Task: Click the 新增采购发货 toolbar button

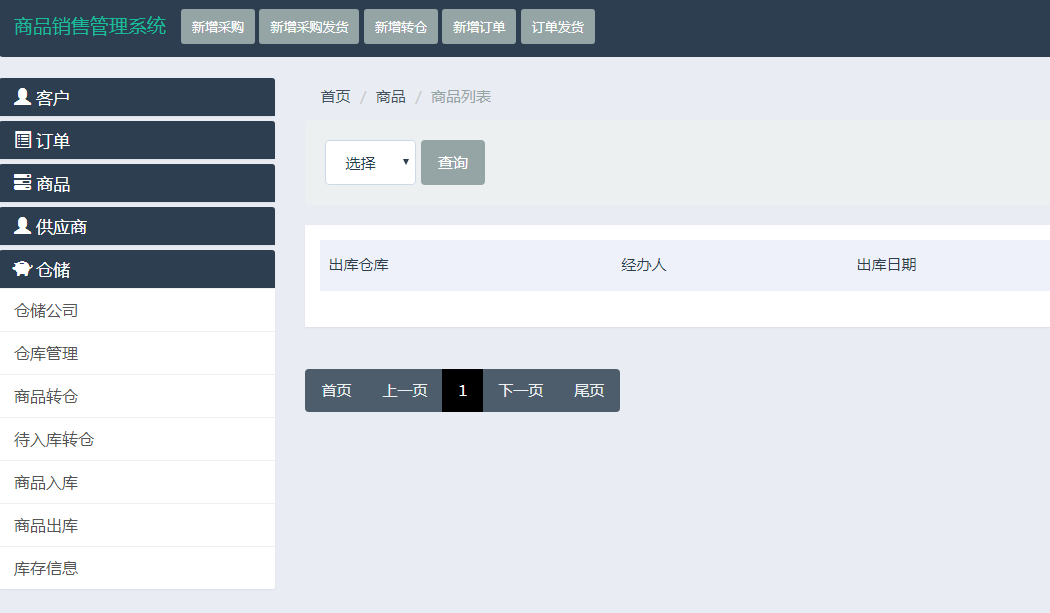Action: (x=309, y=27)
